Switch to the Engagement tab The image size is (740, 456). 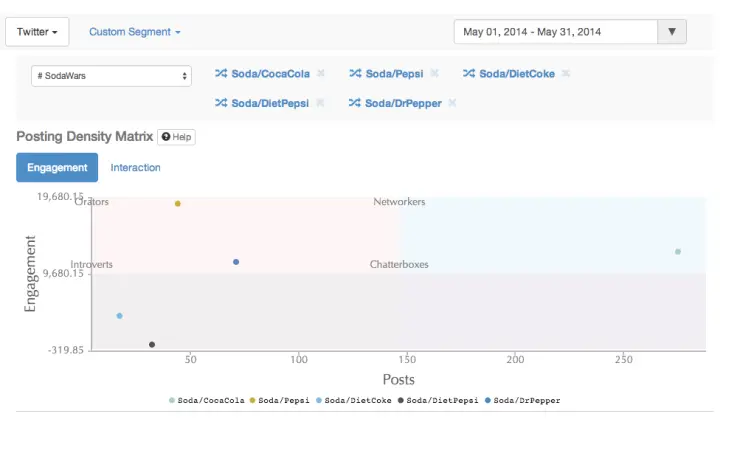pos(57,167)
